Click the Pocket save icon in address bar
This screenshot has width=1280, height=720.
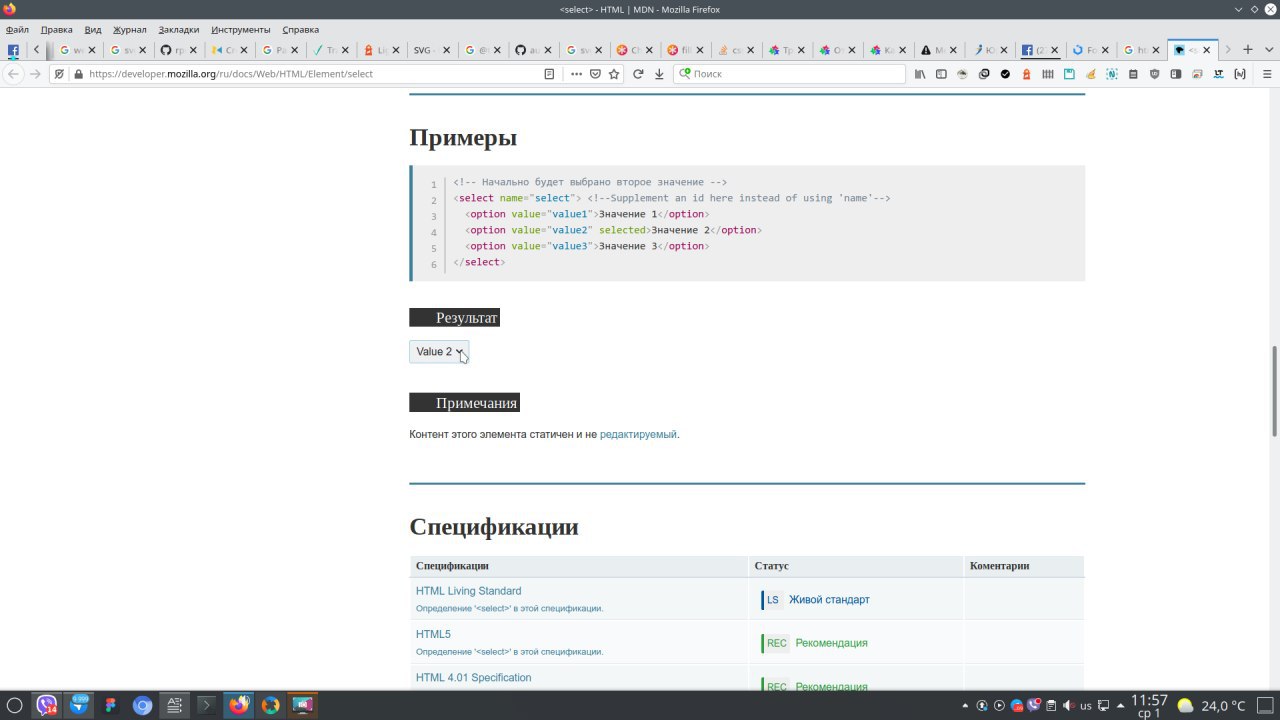pos(595,74)
